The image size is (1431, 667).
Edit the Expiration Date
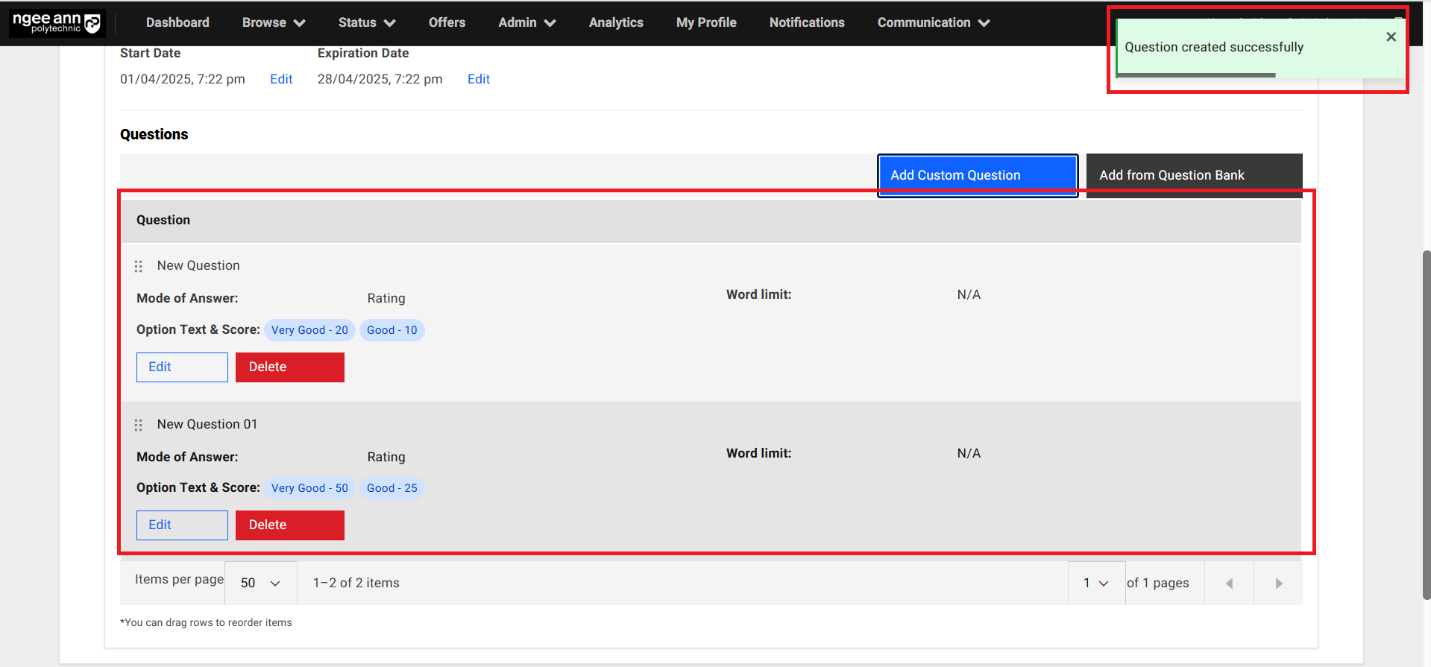pos(478,79)
